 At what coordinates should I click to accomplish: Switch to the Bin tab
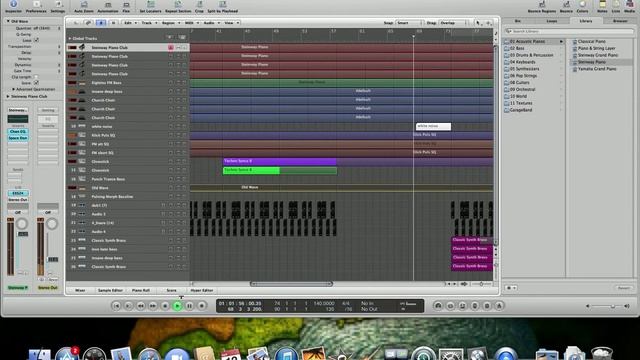(518, 21)
